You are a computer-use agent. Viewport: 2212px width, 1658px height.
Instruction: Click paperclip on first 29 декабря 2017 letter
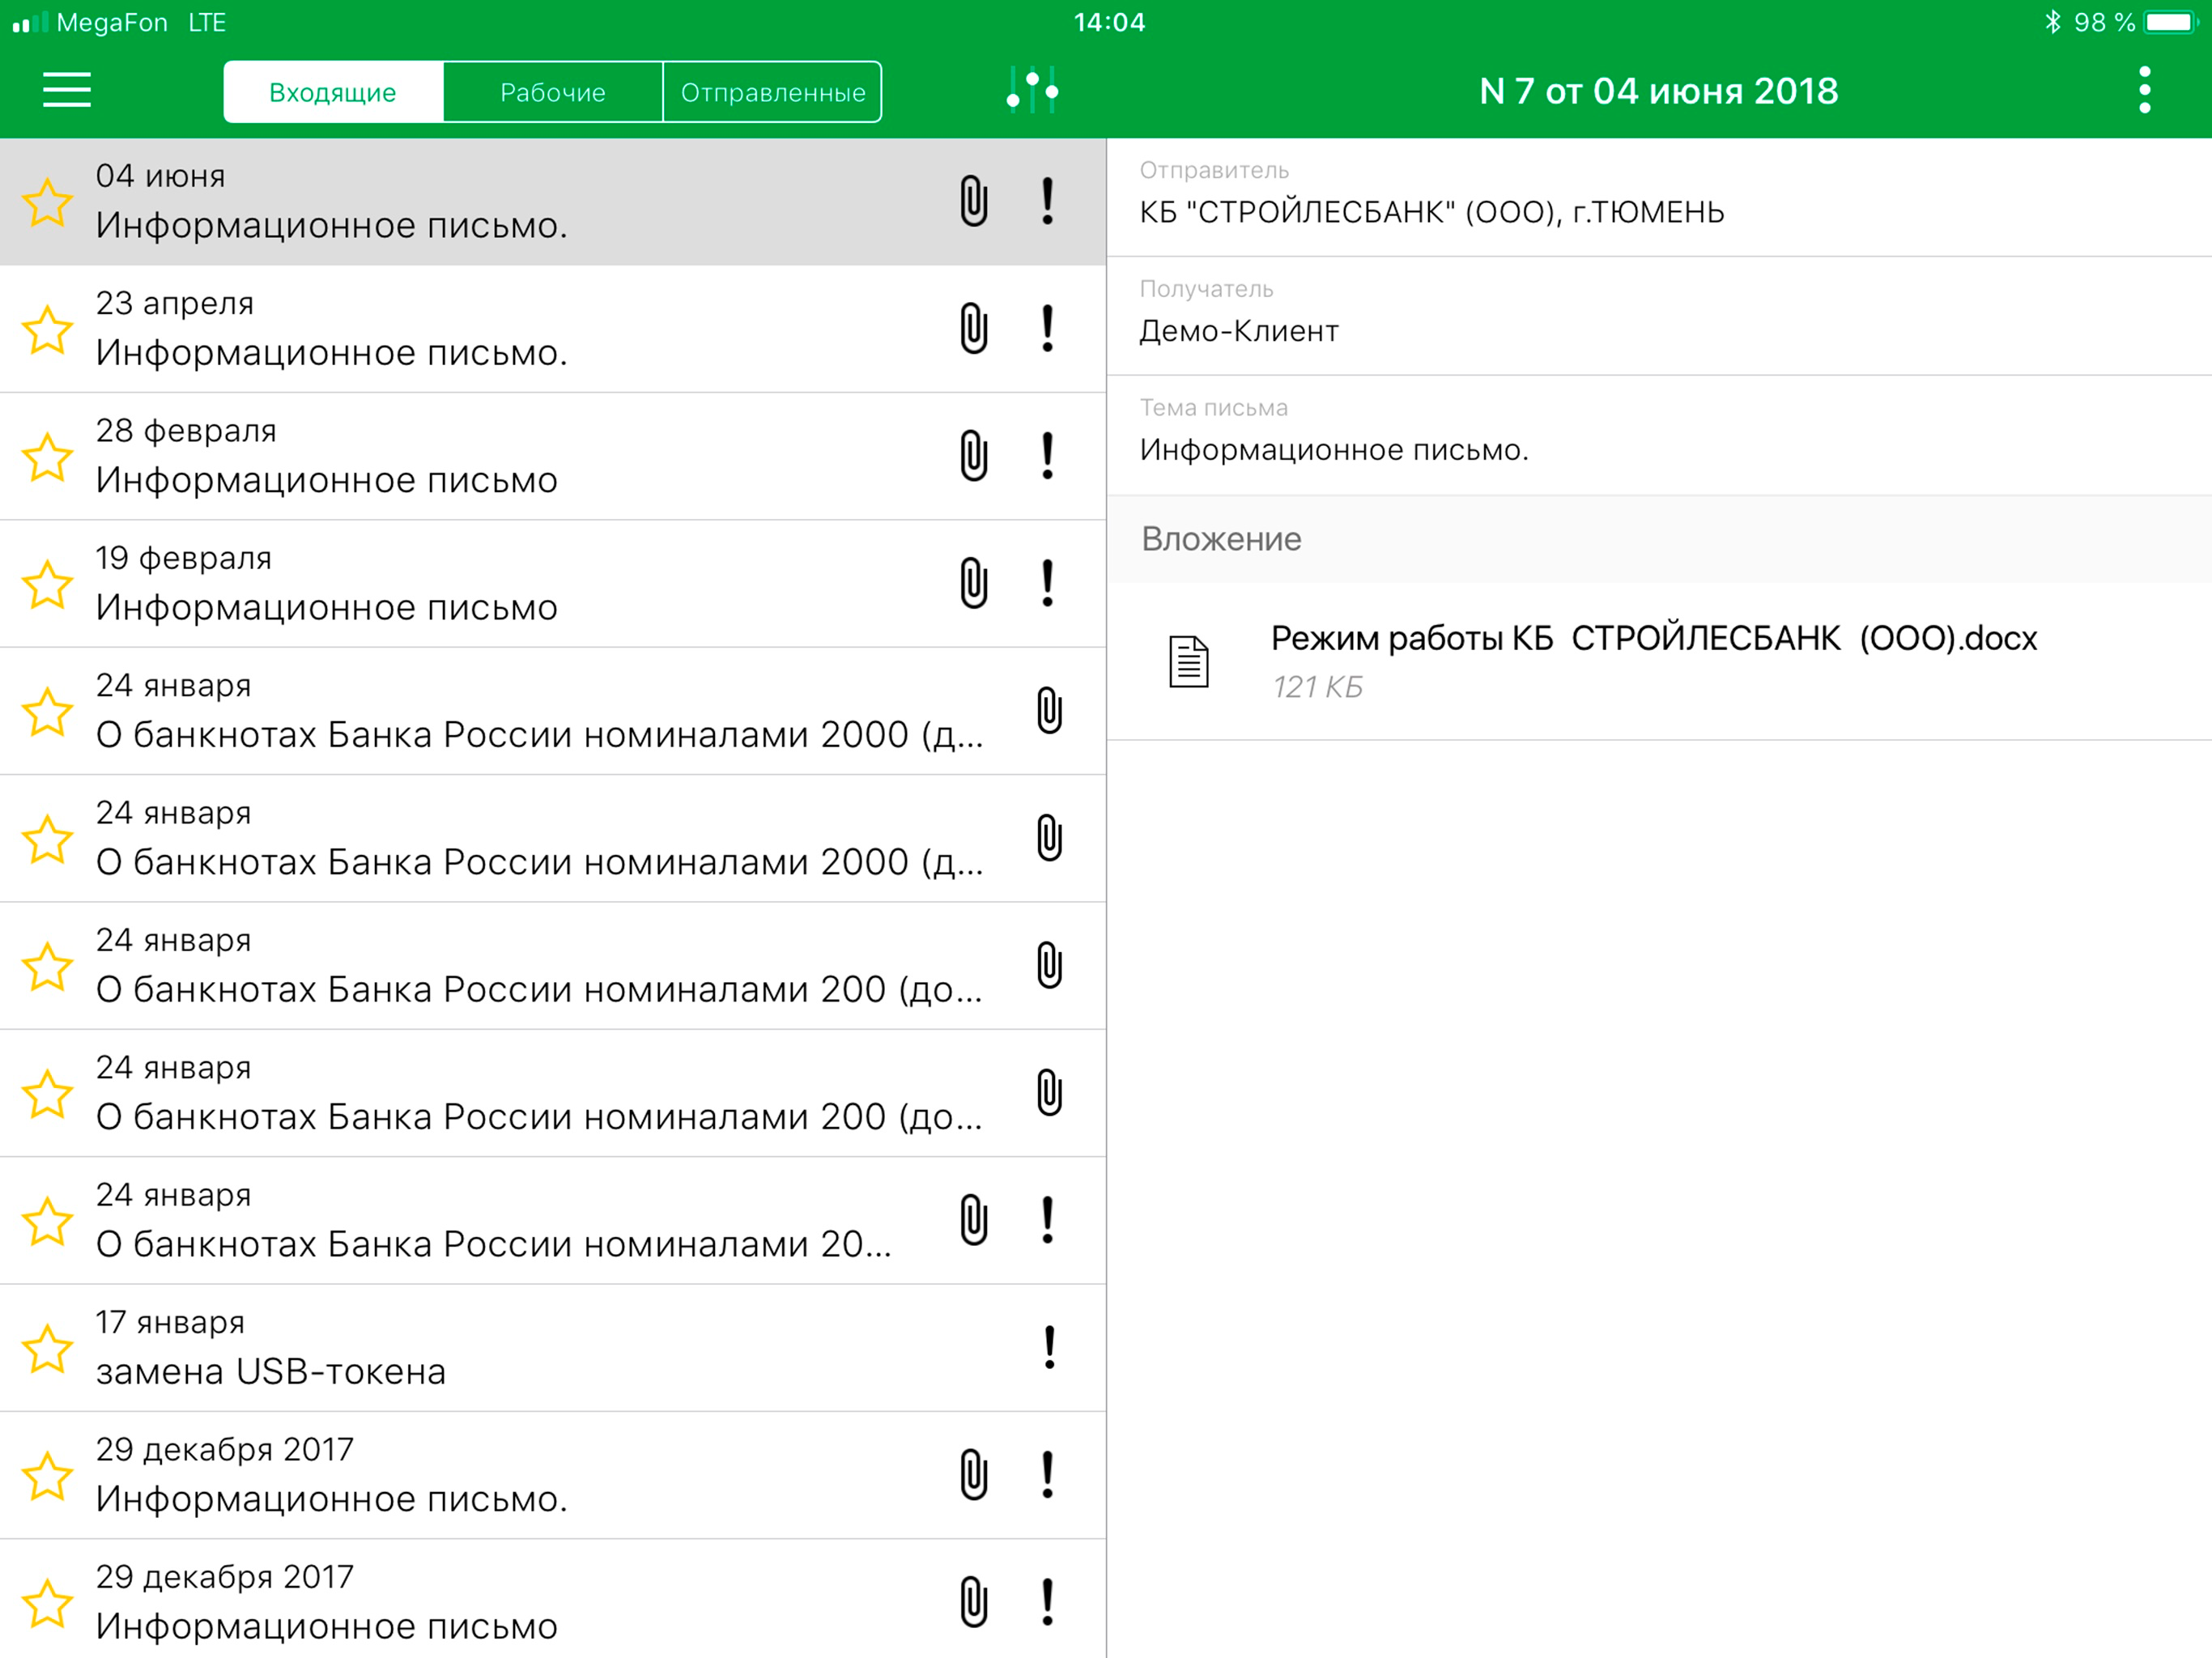tap(974, 1474)
